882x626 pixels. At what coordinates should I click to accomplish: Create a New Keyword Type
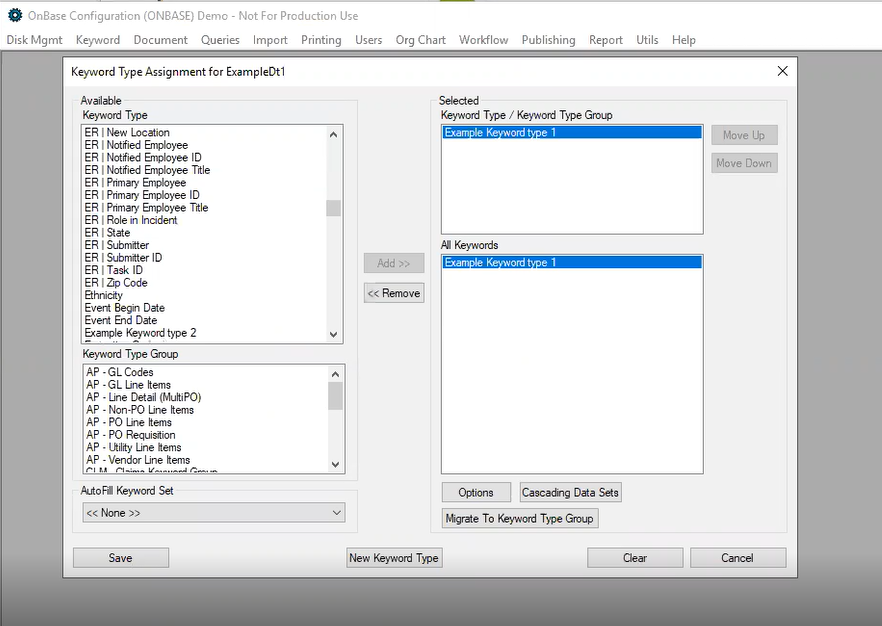tap(393, 557)
